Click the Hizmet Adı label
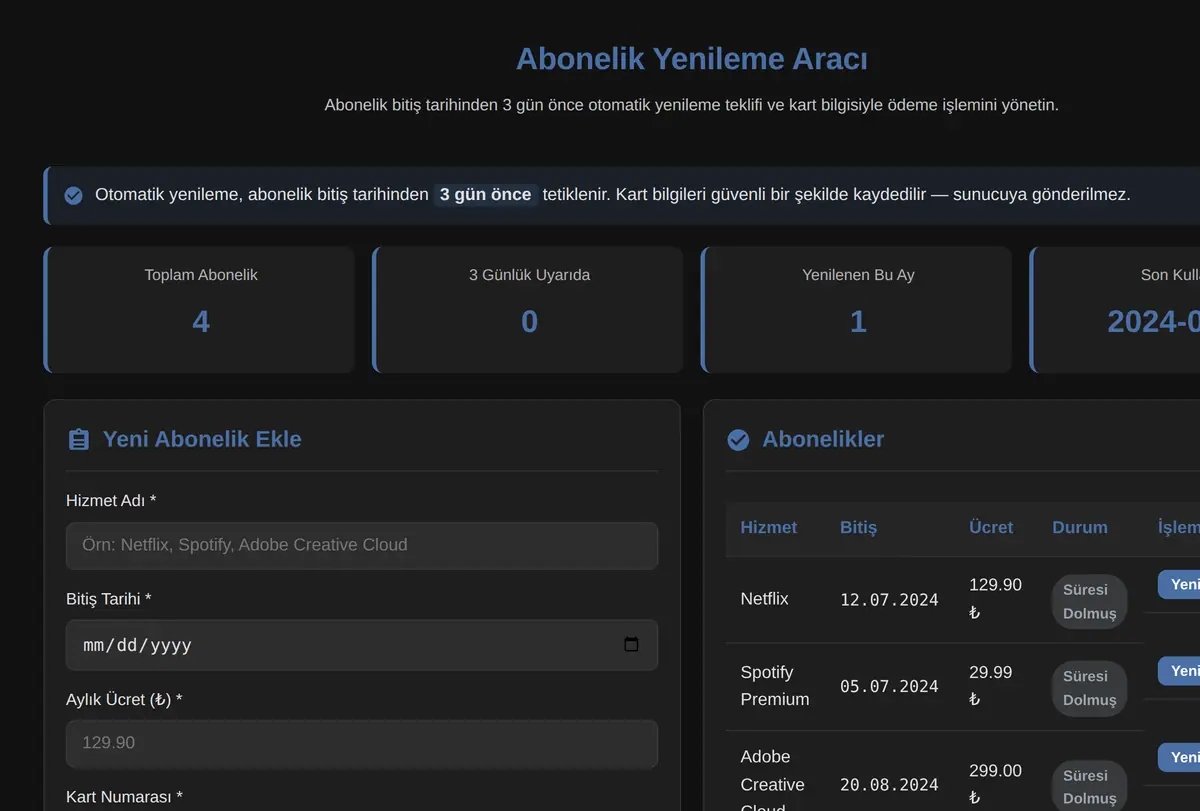Image resolution: width=1200 pixels, height=811 pixels. click(111, 500)
